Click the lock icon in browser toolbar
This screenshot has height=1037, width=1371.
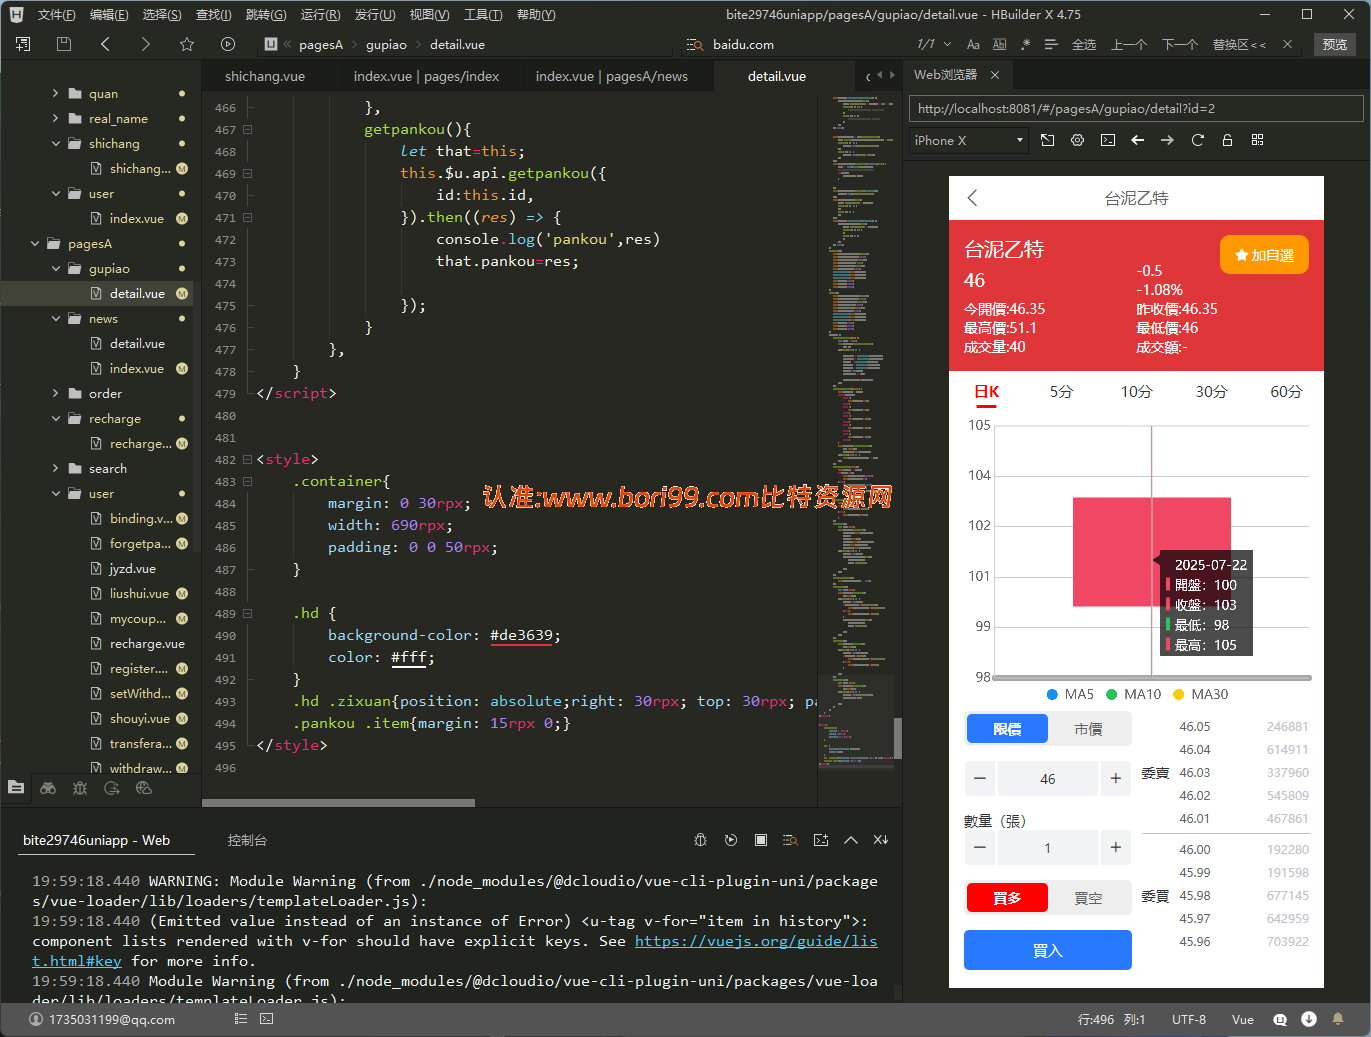[x=1227, y=140]
